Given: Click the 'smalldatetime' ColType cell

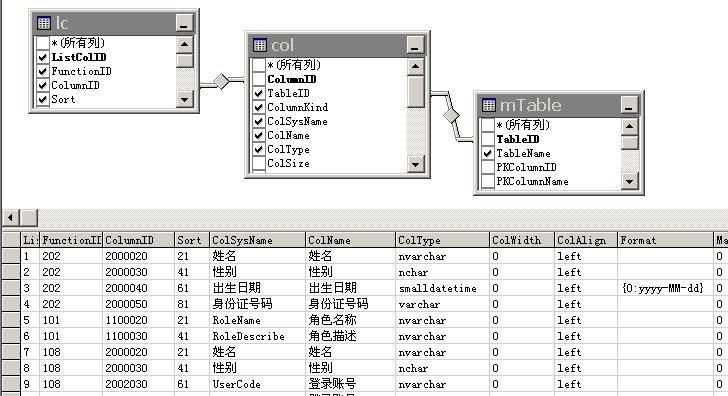Looking at the screenshot, I should coord(442,288).
